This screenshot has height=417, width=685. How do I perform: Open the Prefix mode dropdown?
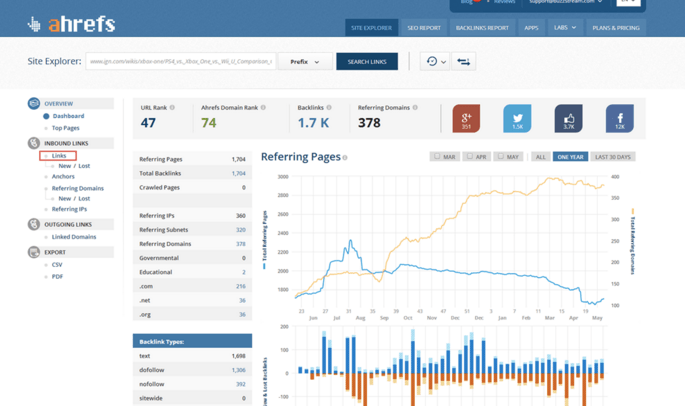pyautogui.click(x=305, y=62)
